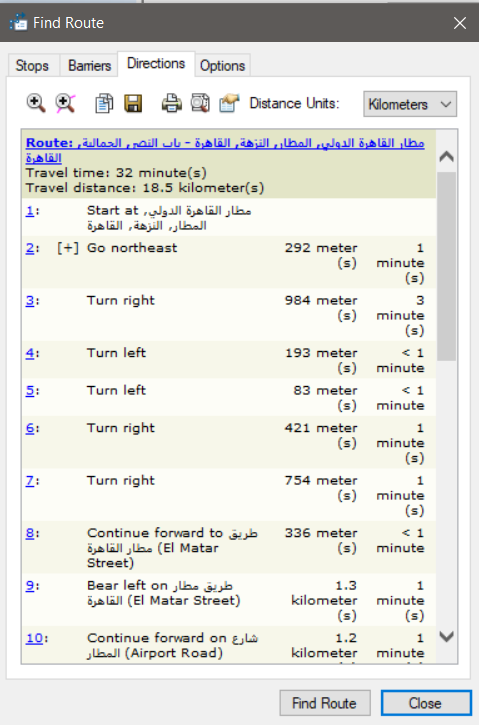Open print preview icon
This screenshot has width=479, height=725.
tap(200, 104)
